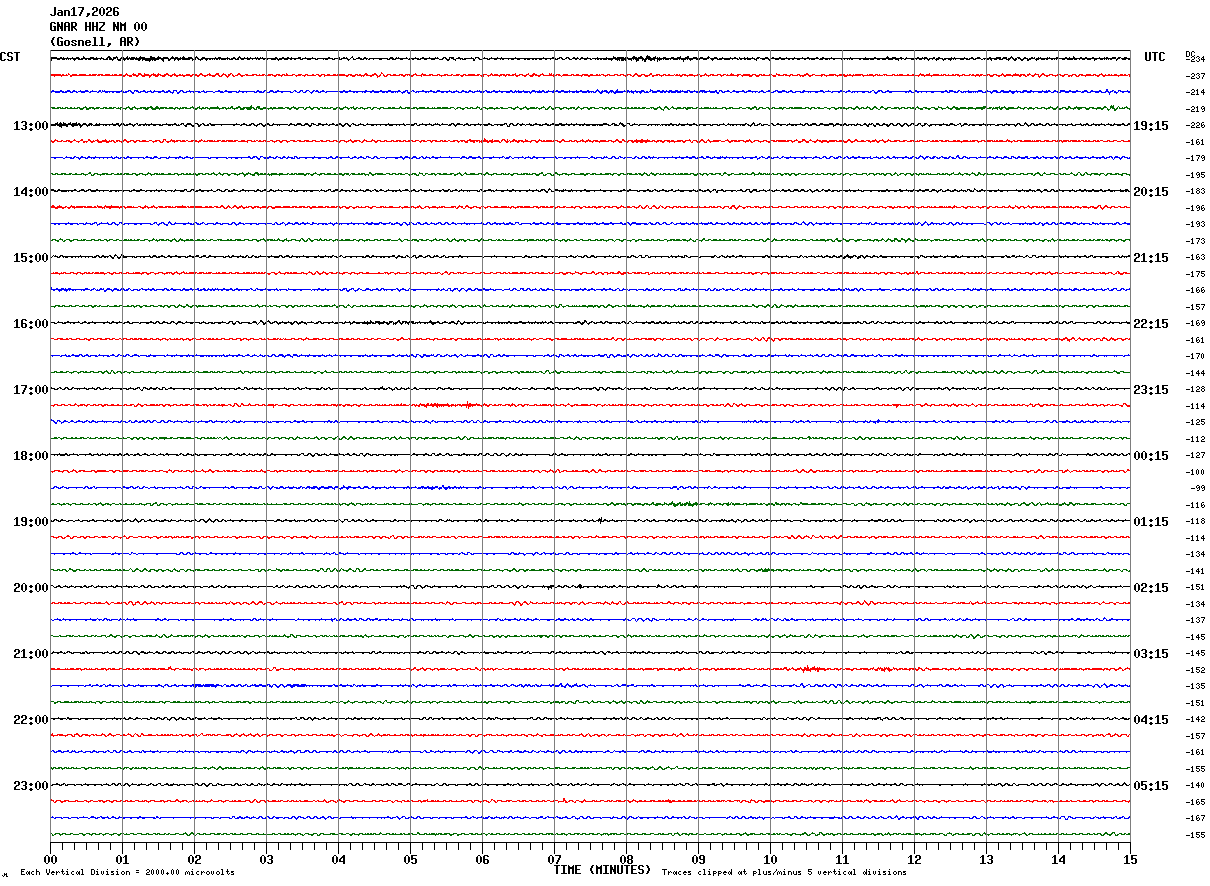Screen dimensions: 1210x886
Task: Click the vertical division microvolts scale note
Action: [127, 873]
